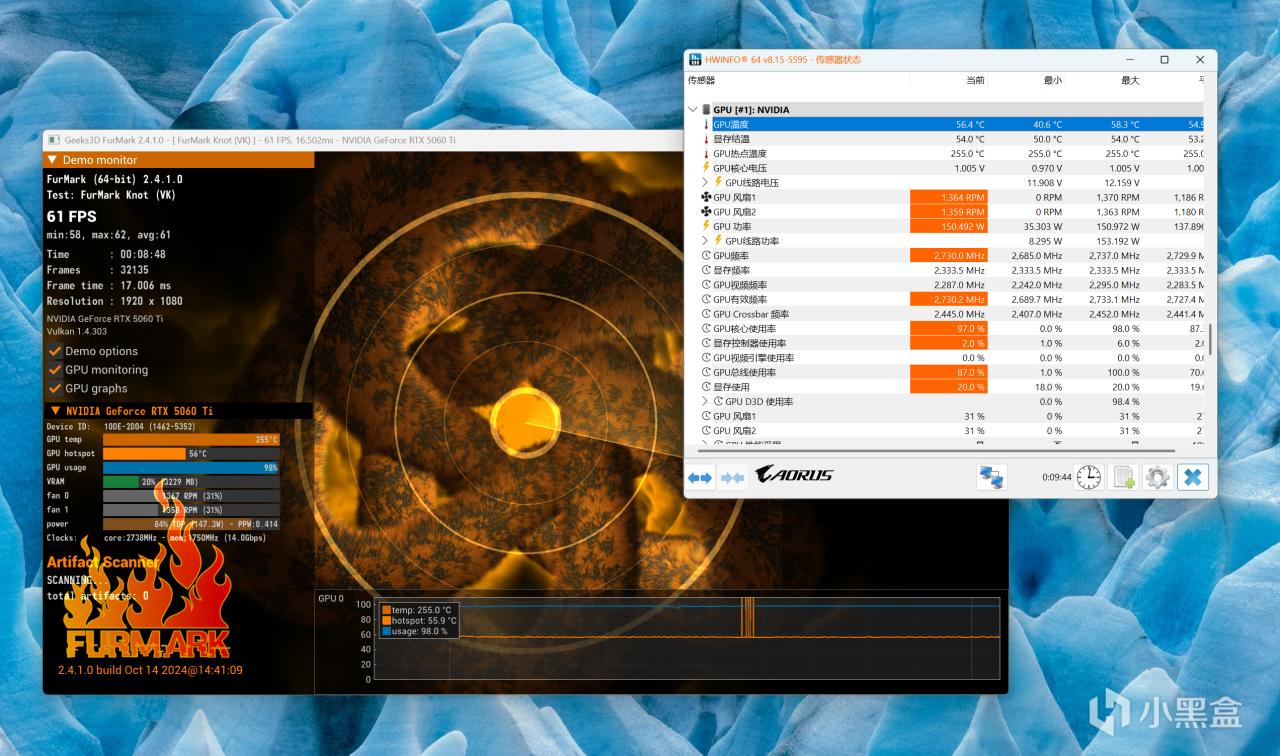The image size is (1280, 756).
Task: Click the fan icon on the 1,364 RPM row
Action: pos(706,198)
